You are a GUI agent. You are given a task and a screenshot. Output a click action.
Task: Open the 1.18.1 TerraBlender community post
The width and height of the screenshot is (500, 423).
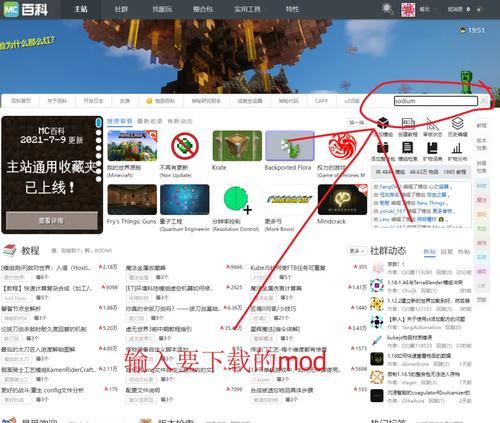425,282
